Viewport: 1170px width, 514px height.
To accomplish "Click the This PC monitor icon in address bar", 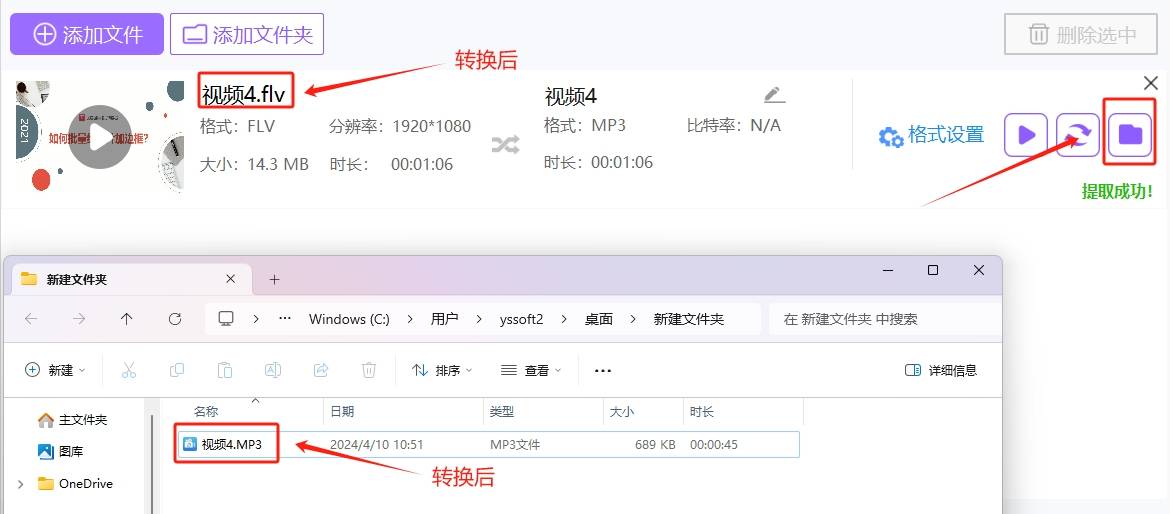I will [226, 319].
